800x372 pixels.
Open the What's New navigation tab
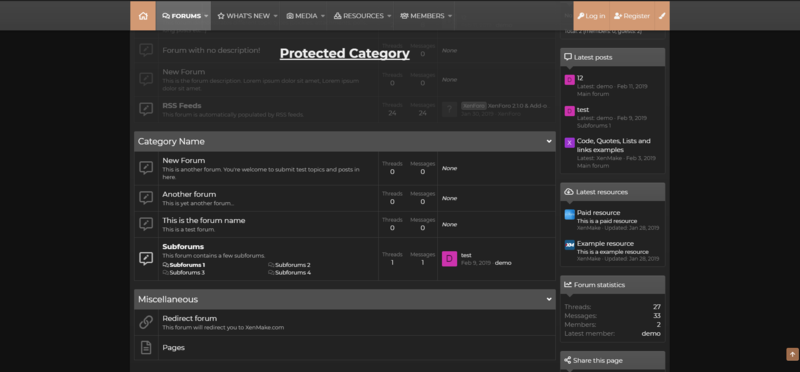pos(243,16)
